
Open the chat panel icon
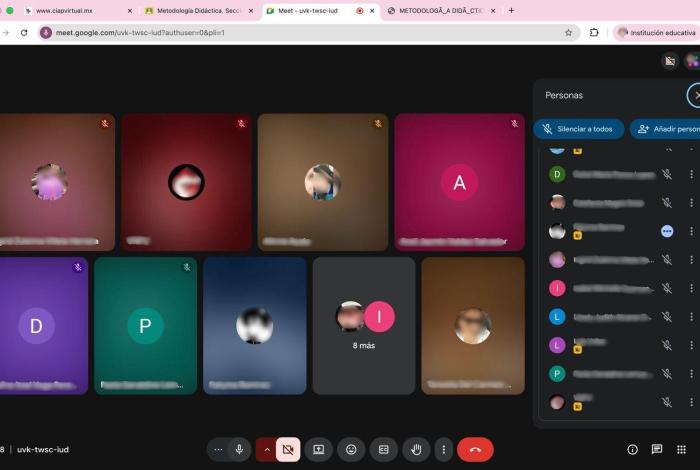[x=657, y=450]
